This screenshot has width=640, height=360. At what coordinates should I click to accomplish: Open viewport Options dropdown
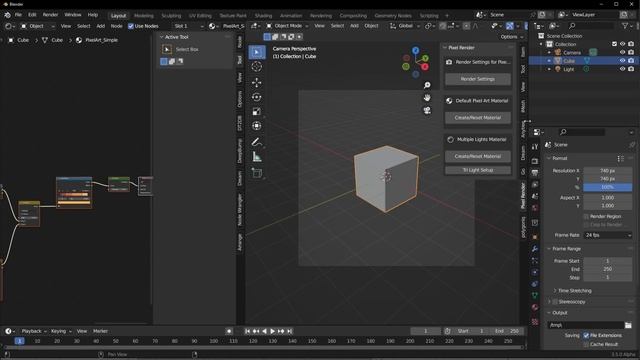pos(512,37)
